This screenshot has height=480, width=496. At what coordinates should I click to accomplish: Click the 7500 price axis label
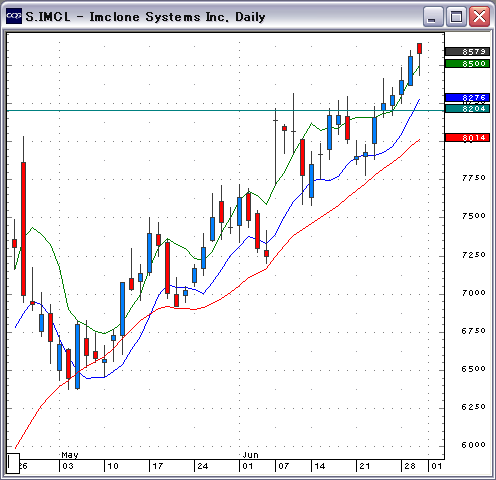pos(474,216)
